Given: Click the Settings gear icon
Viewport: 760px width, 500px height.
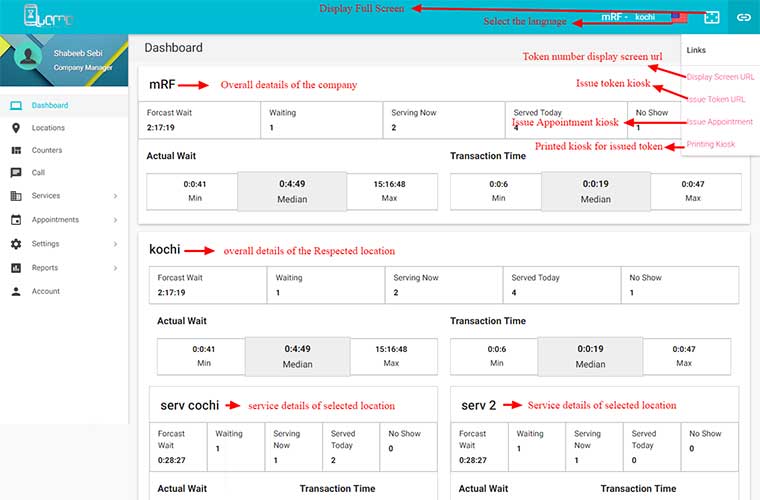Looking at the screenshot, I should 16,244.
